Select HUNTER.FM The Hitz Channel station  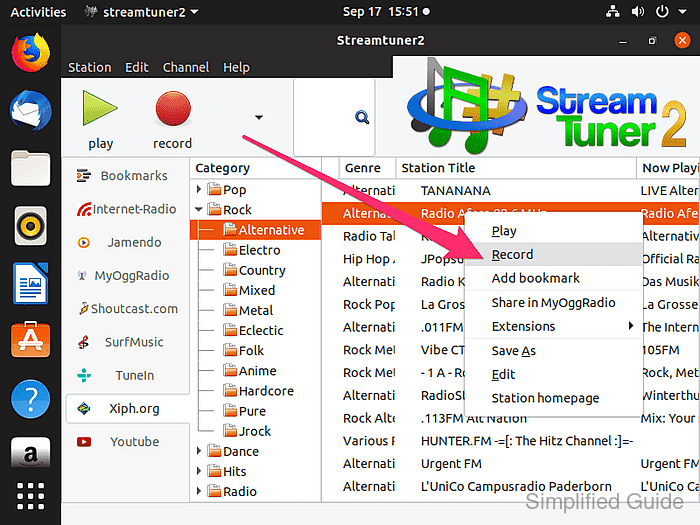511,441
